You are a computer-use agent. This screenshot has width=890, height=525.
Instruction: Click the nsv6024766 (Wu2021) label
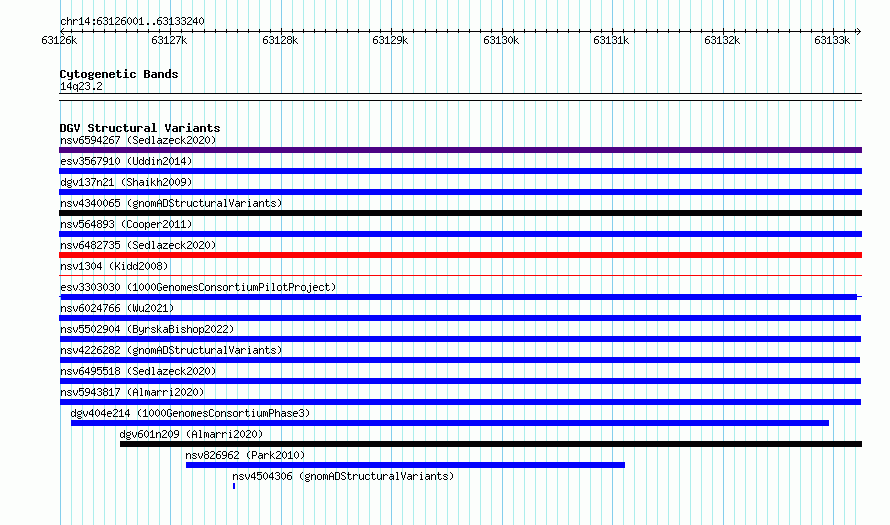tap(117, 308)
